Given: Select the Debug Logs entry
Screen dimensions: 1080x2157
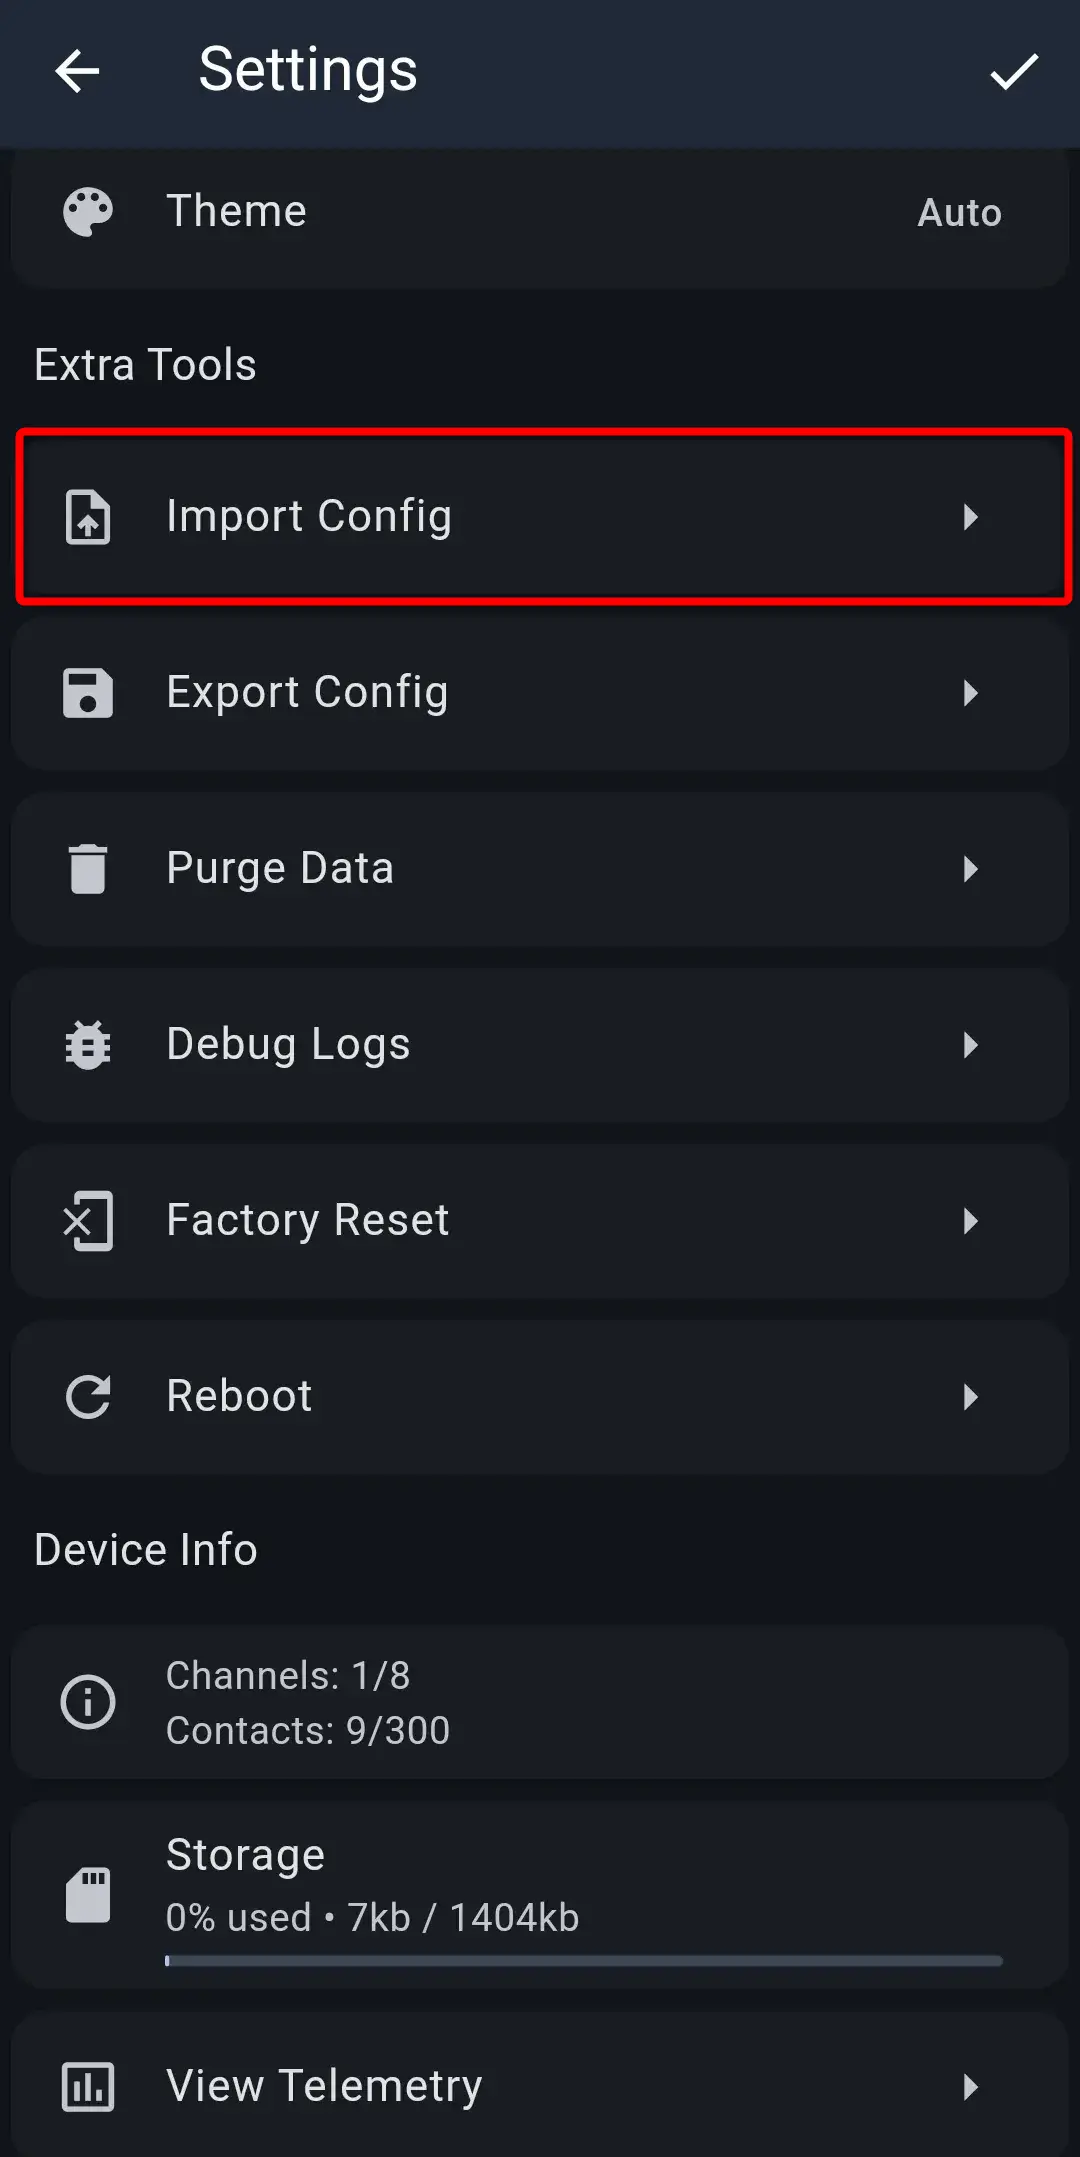Looking at the screenshot, I should tap(288, 1045).
